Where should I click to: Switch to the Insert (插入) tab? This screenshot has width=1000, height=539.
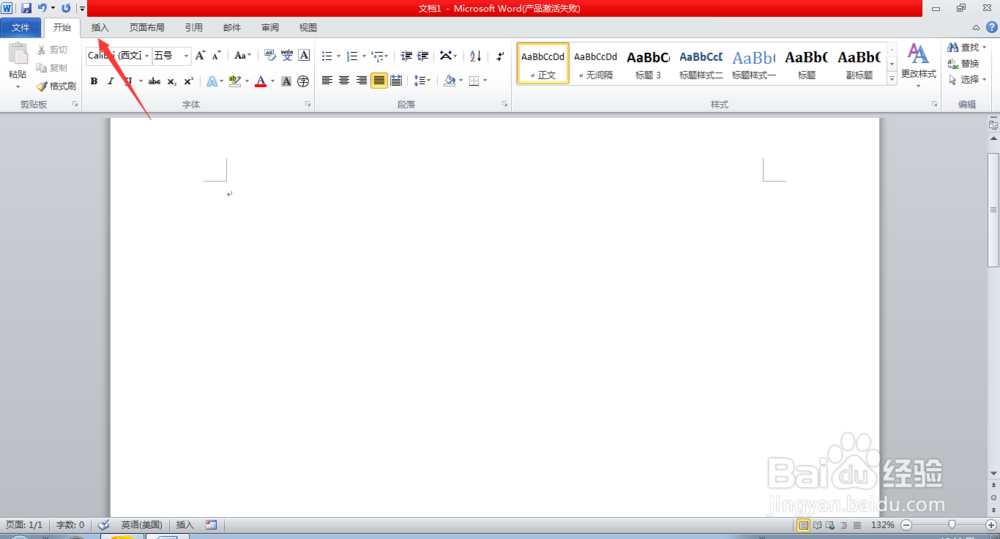100,27
